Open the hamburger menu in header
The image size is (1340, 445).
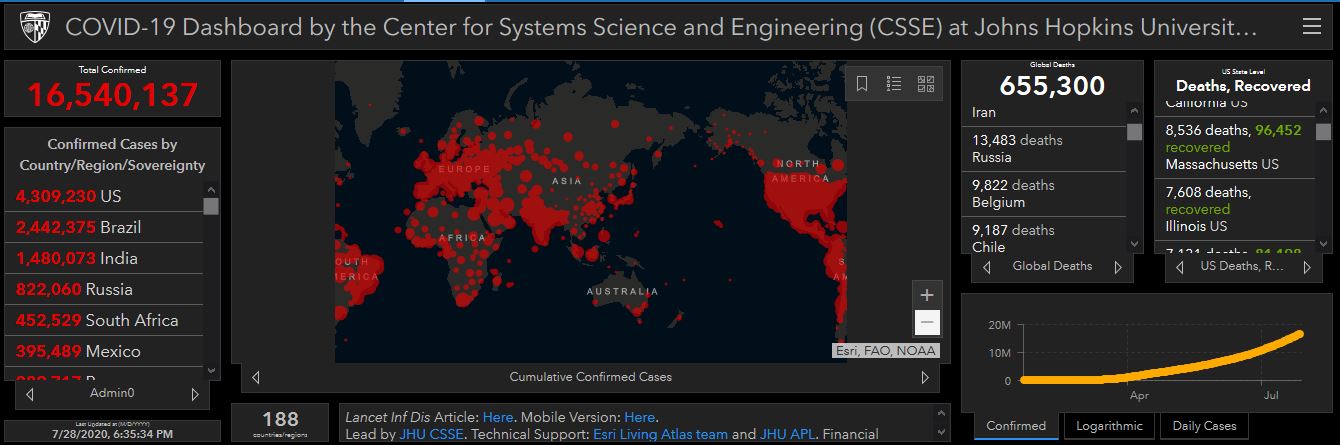(1312, 27)
